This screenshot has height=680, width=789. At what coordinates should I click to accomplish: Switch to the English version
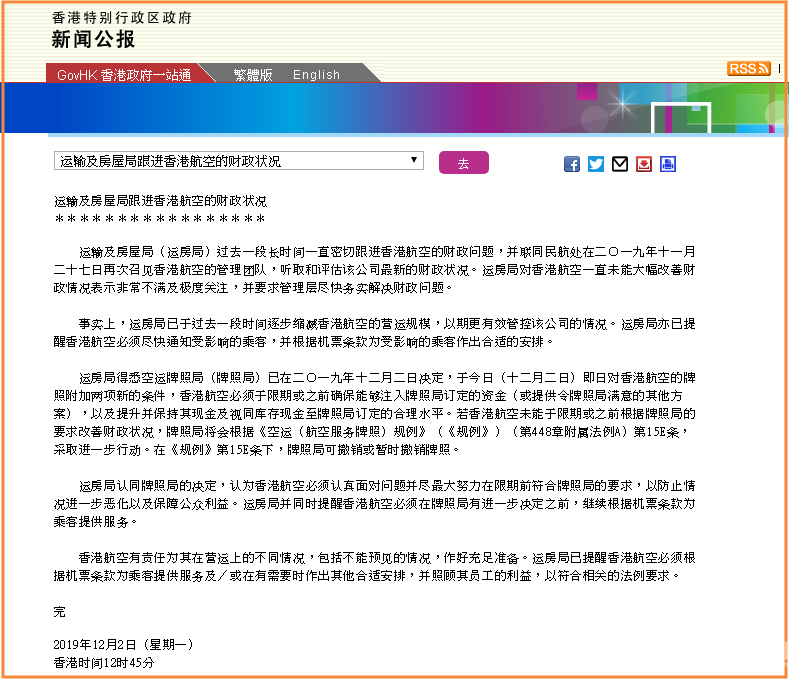317,75
